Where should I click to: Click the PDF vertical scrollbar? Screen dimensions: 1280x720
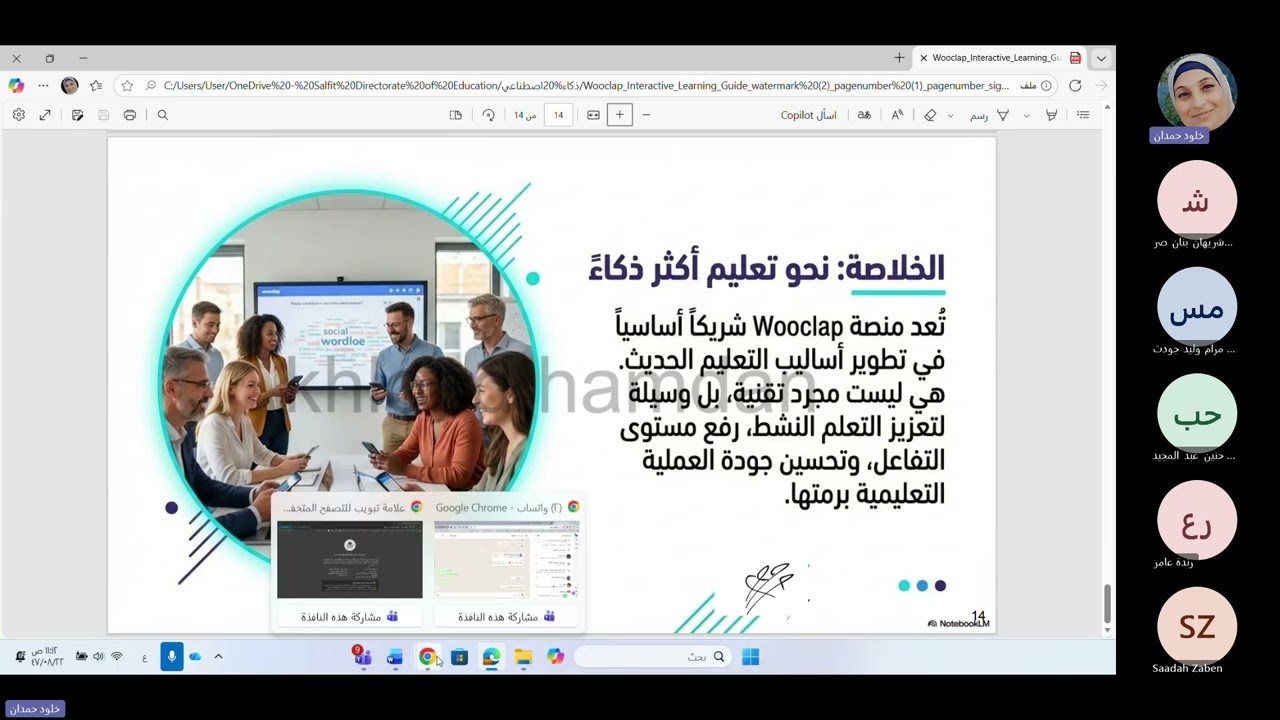(1107, 603)
